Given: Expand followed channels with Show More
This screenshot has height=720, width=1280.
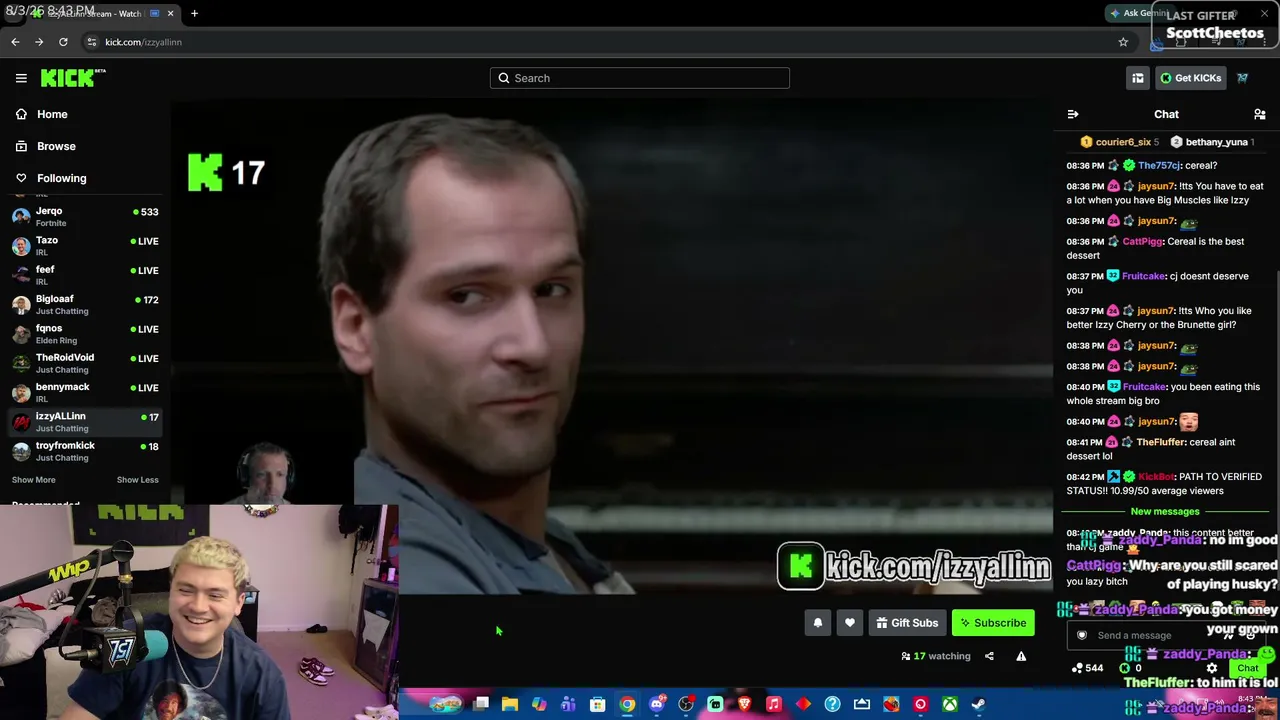Looking at the screenshot, I should coord(33,480).
